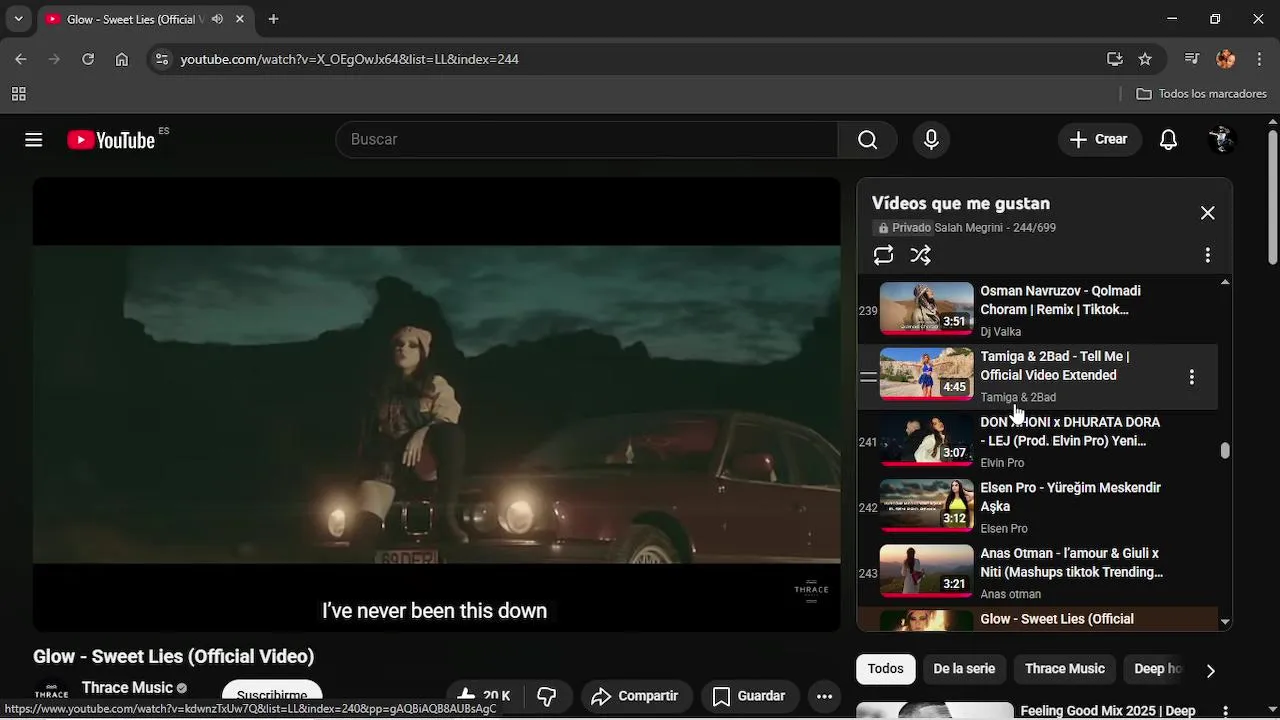Open the YouTube hamburger guide menu

coord(34,140)
